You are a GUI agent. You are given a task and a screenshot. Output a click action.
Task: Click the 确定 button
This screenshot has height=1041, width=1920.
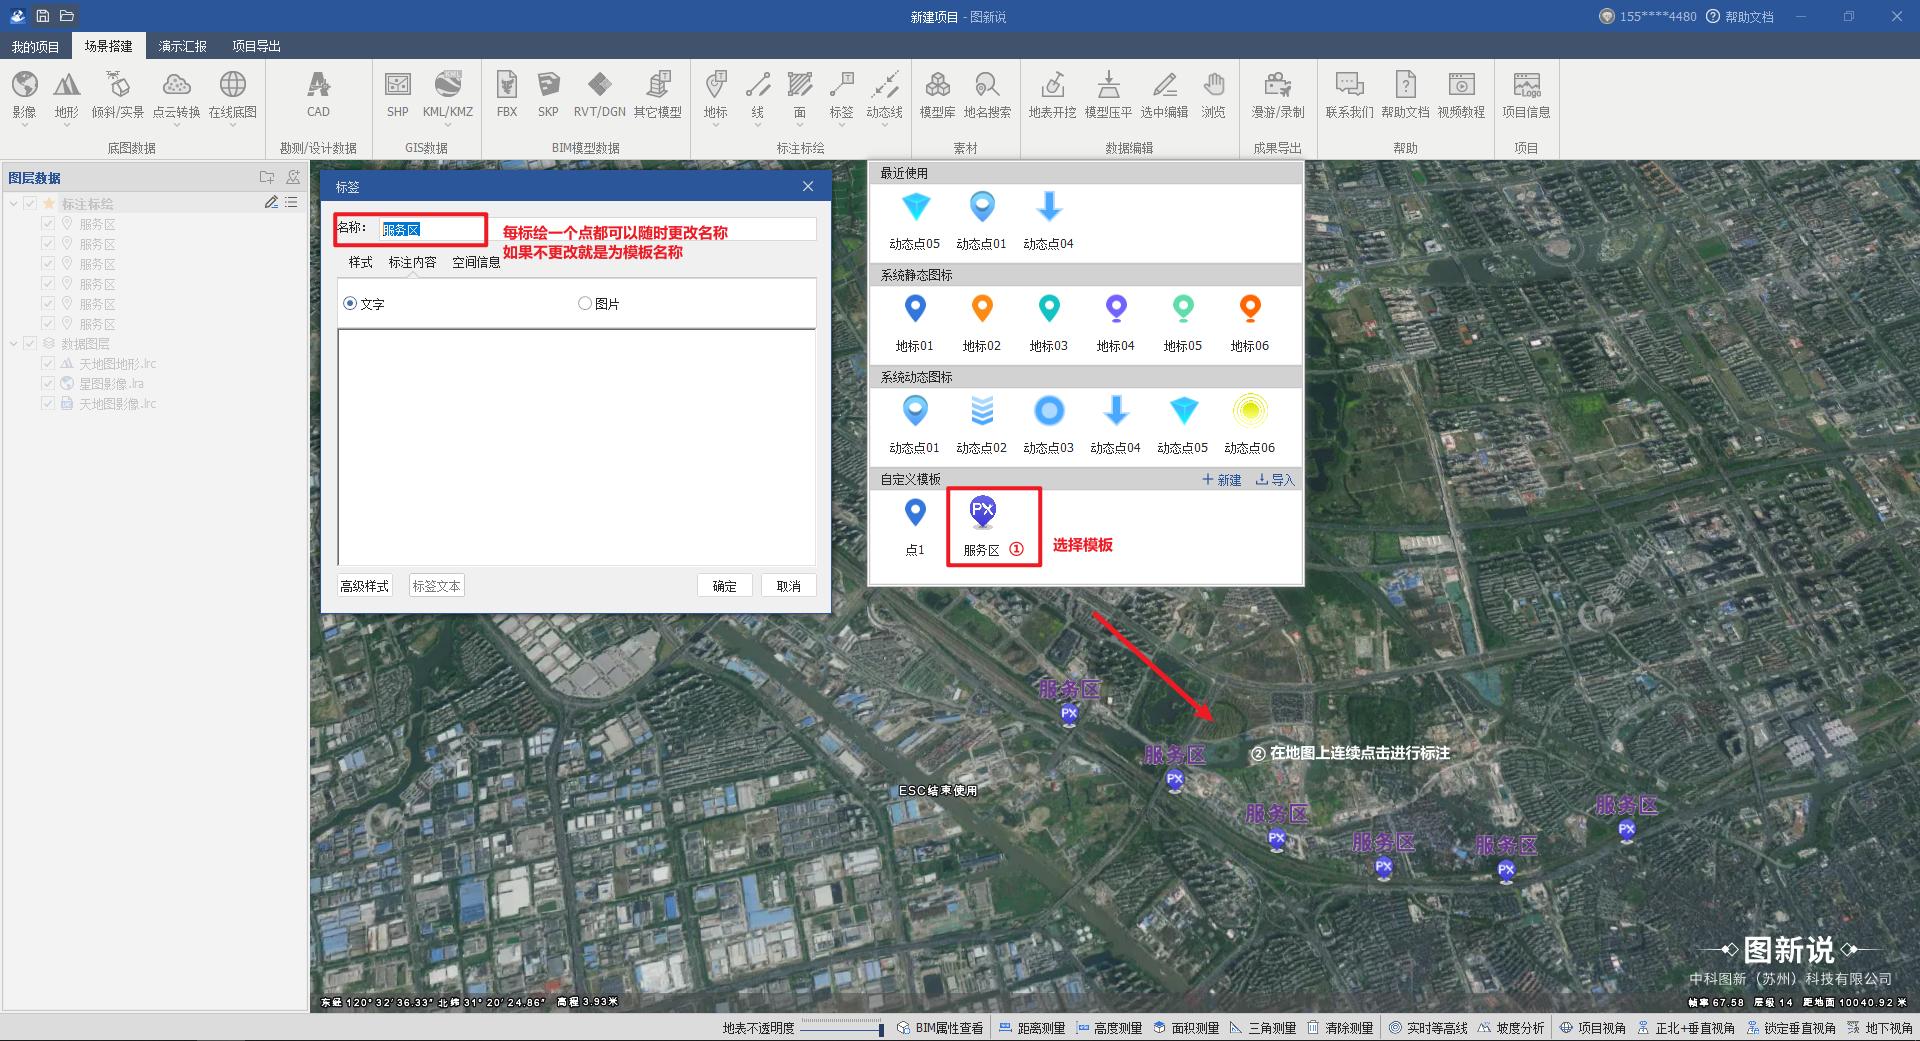point(724,586)
